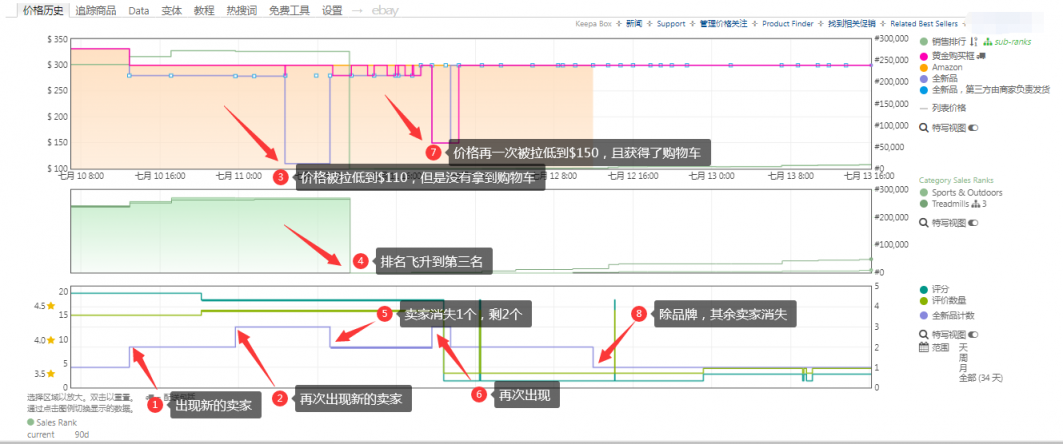
Task: Toggle the 评价数量 review count legend
Action: coord(923,300)
